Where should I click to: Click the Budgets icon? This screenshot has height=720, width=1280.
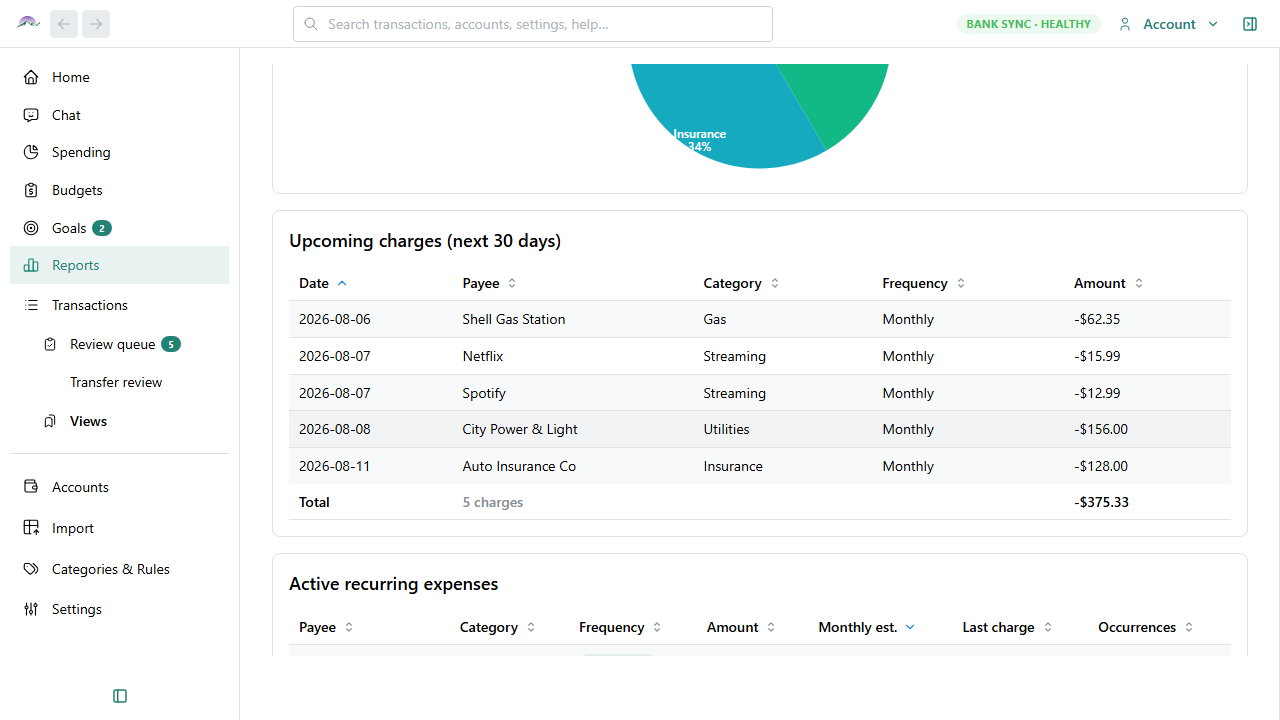pos(31,190)
